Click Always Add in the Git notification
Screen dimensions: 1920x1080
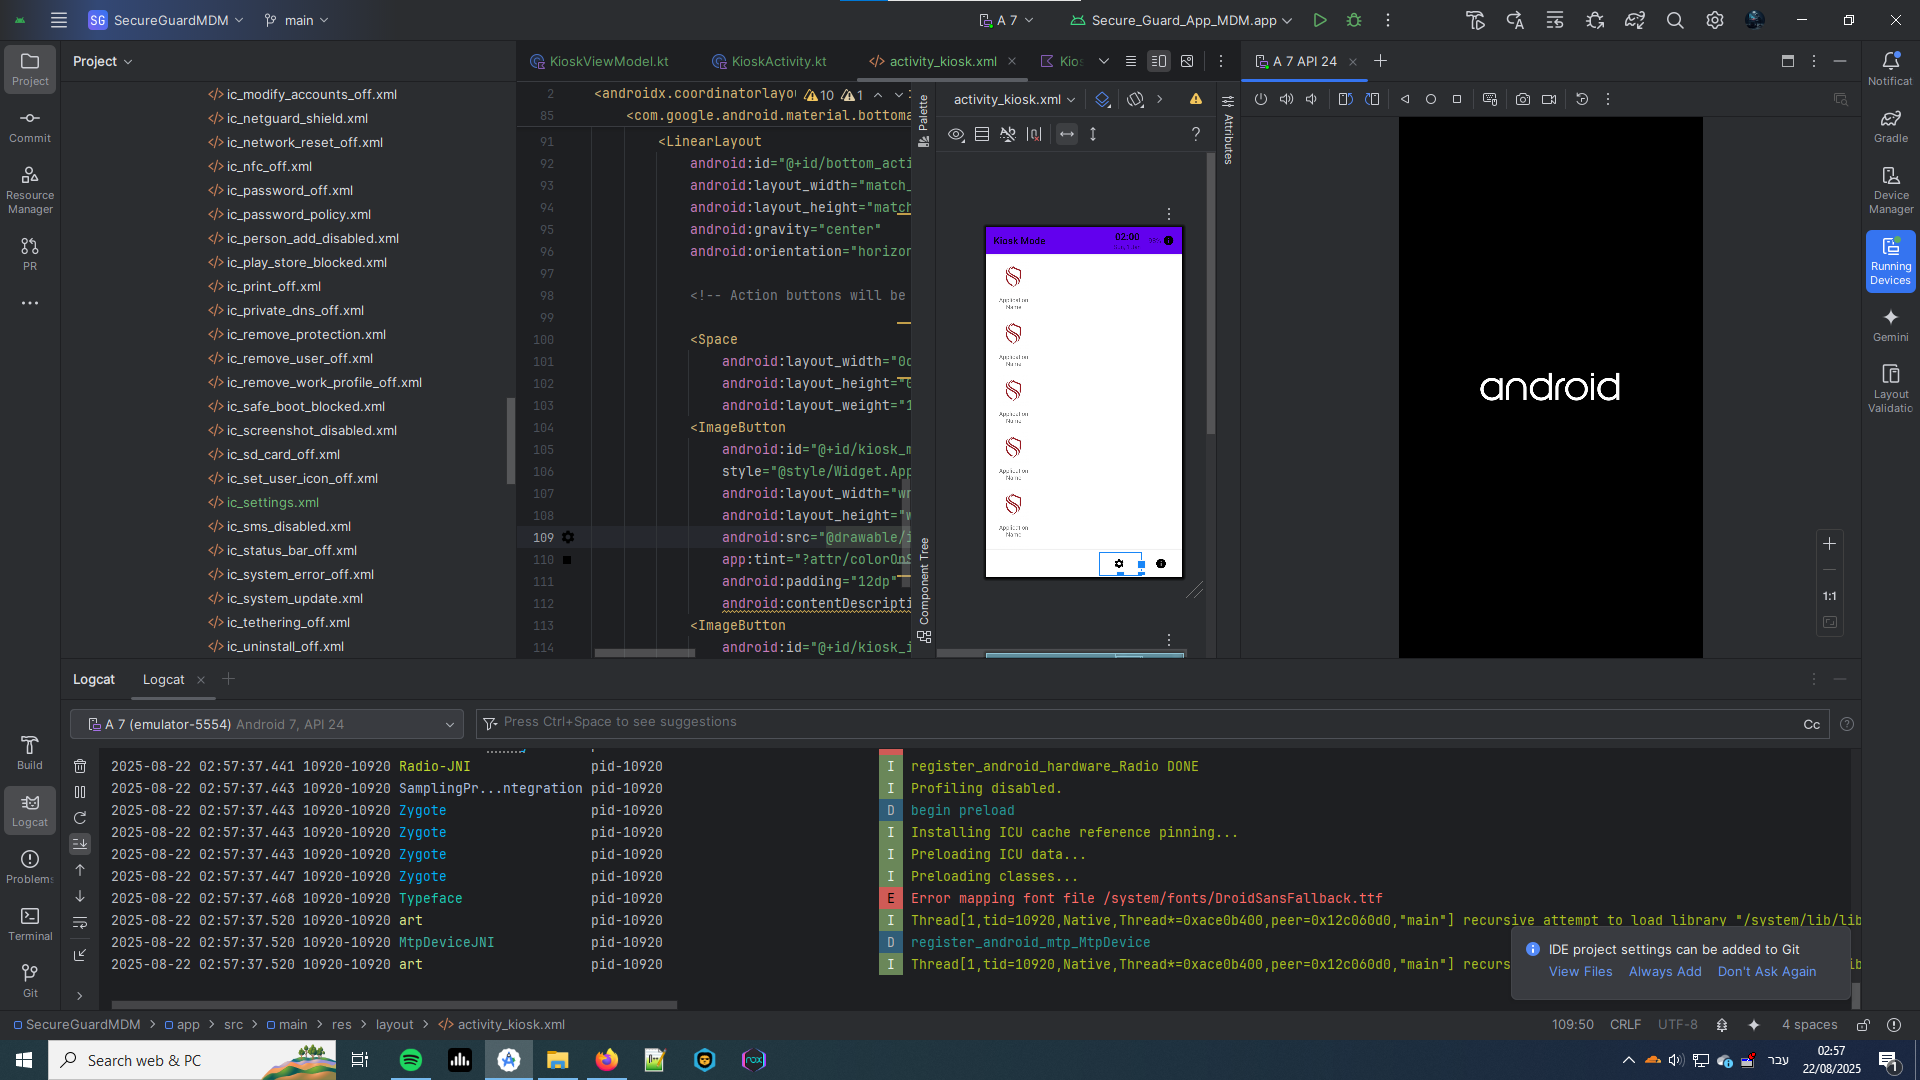(x=1665, y=971)
